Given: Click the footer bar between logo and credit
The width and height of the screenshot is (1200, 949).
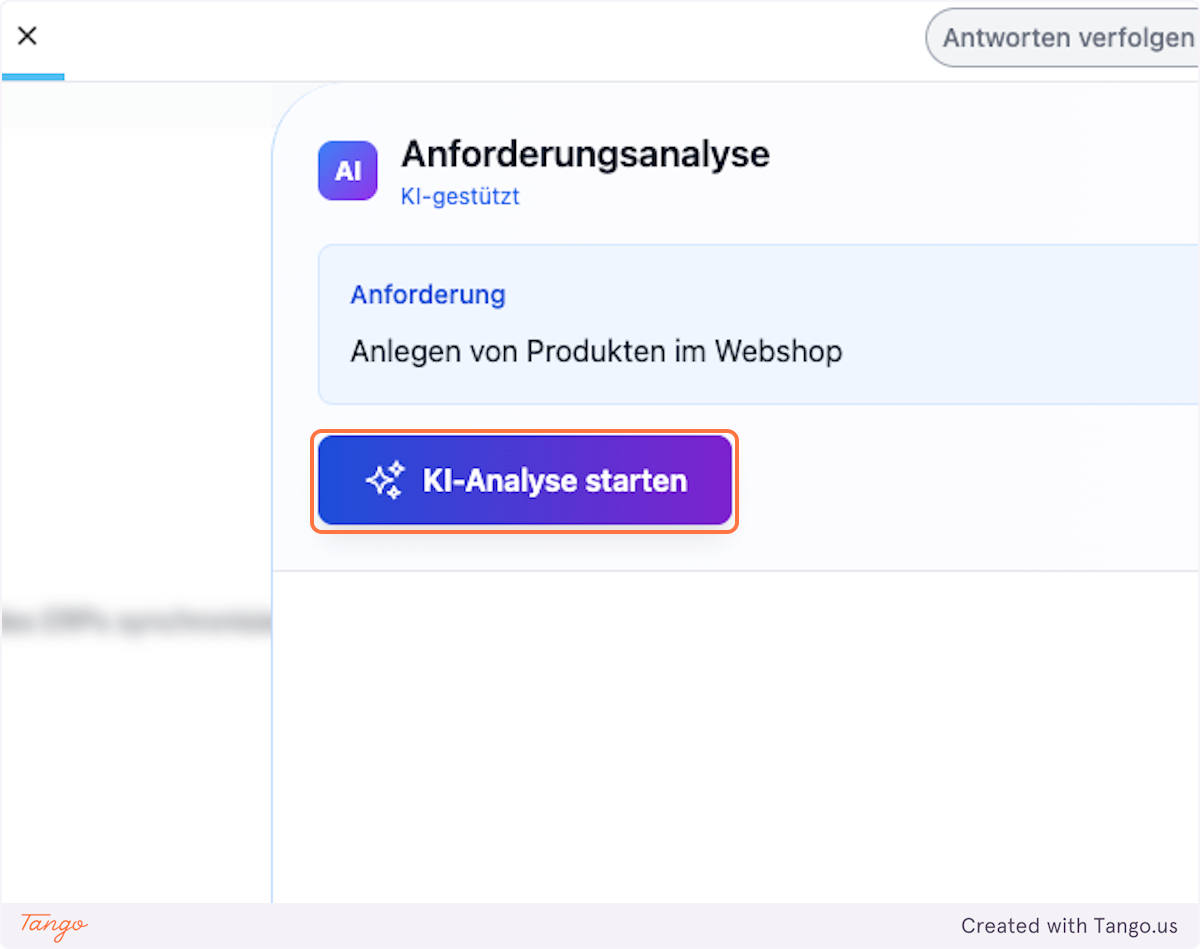Looking at the screenshot, I should [x=520, y=926].
